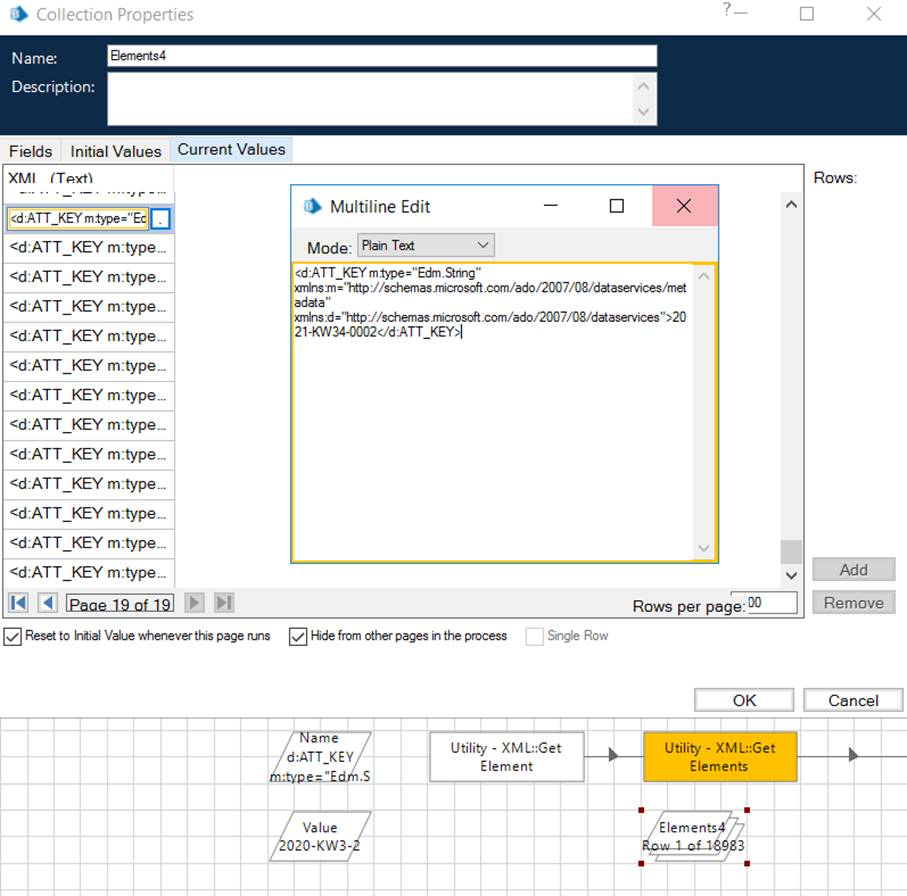Click the Rows per page input field
The height and width of the screenshot is (896, 907).
coord(764,603)
